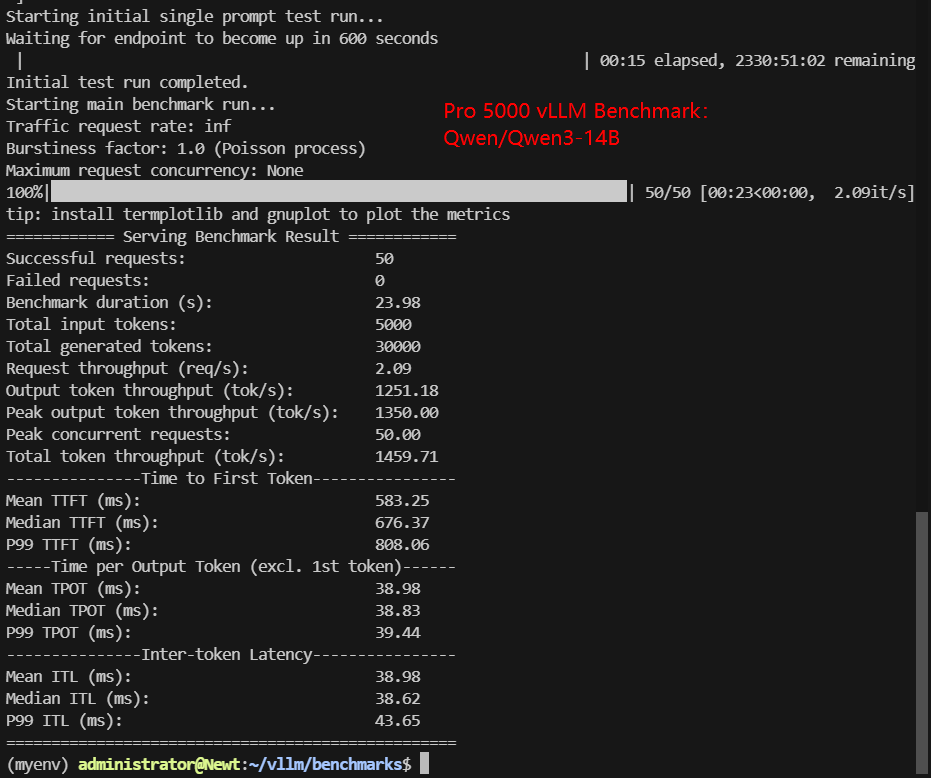Click Total token throughput value "1459.71"
Screen dimensions: 931x778
407,456
